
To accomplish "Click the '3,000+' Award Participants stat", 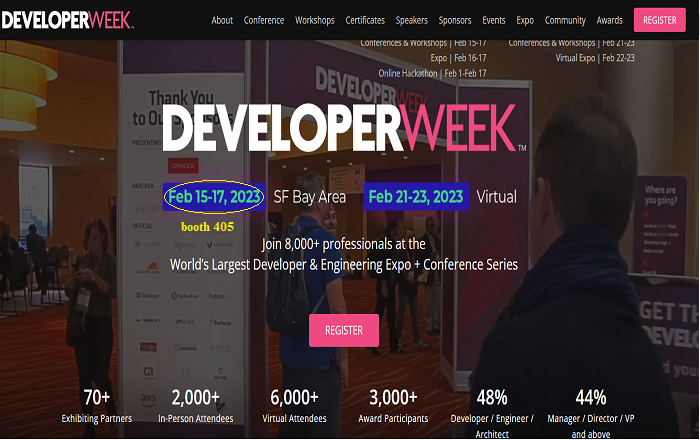I will point(393,397).
